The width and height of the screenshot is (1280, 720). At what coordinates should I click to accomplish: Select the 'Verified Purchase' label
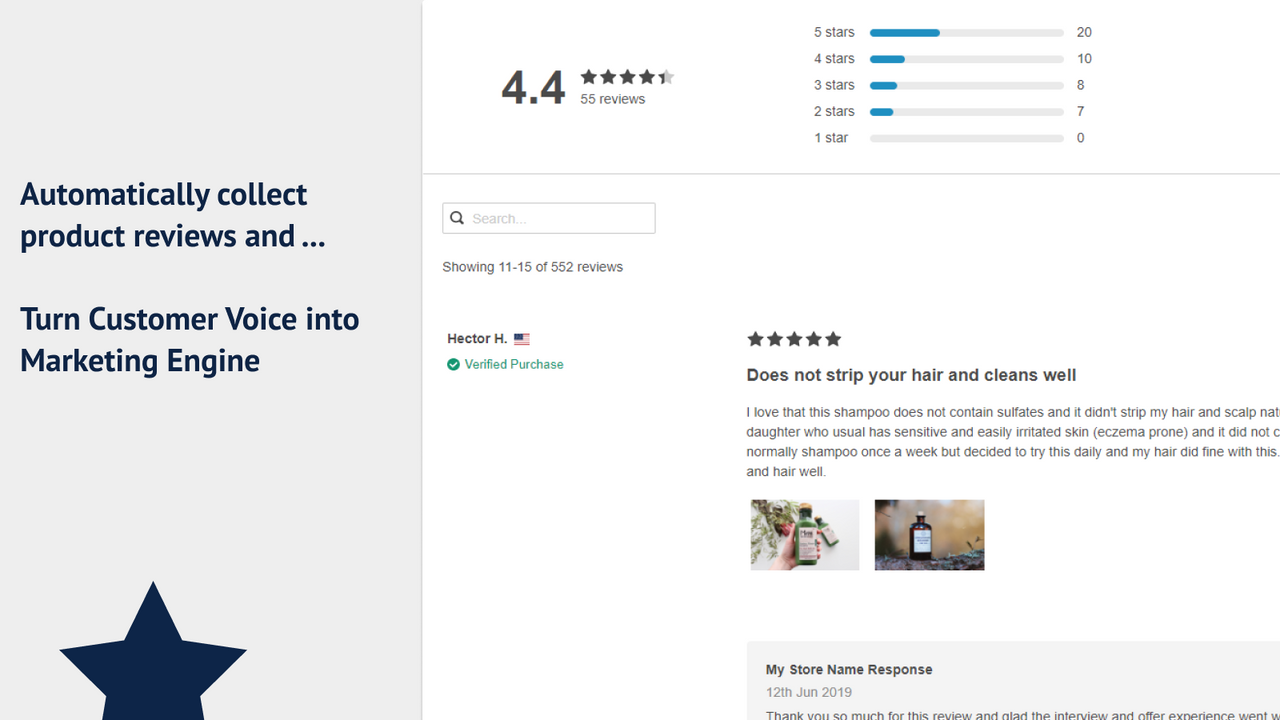tap(514, 364)
